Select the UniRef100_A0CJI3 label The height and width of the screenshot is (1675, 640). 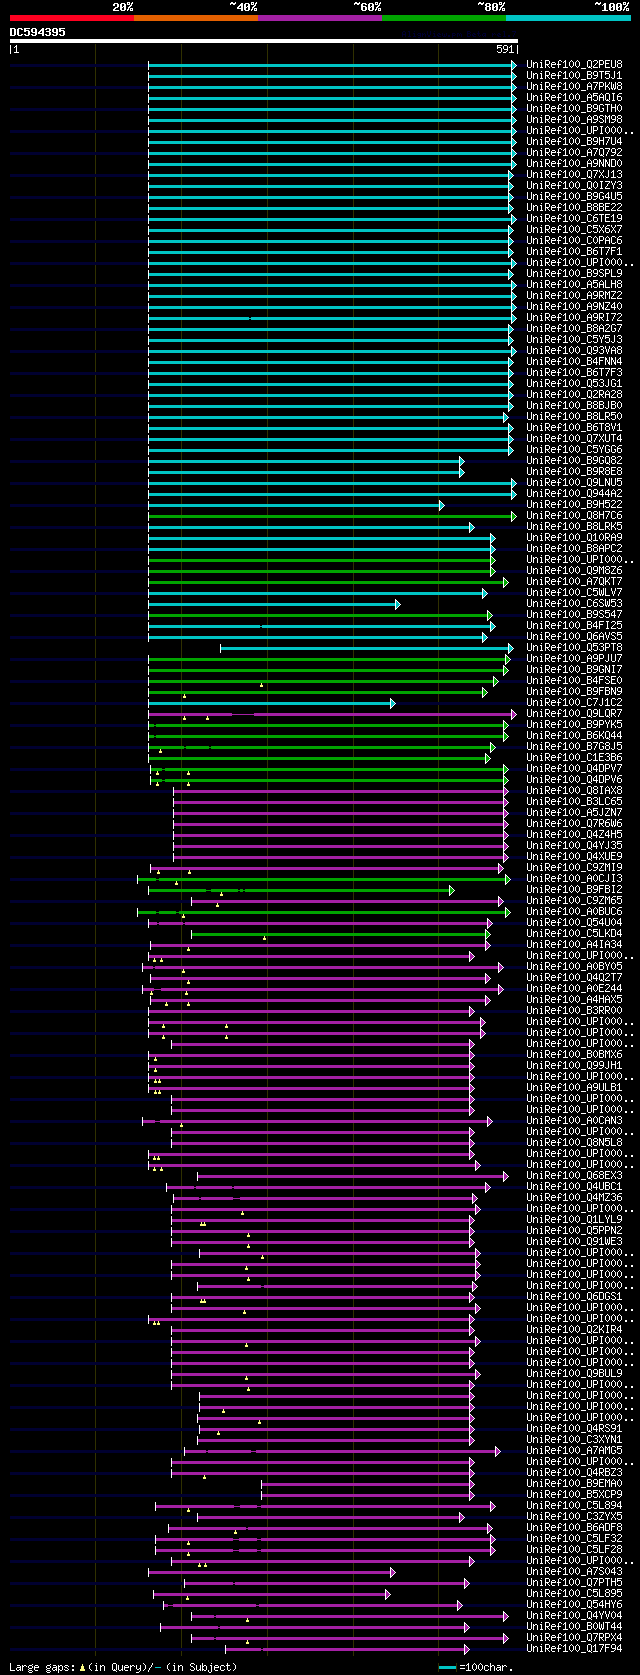point(574,878)
